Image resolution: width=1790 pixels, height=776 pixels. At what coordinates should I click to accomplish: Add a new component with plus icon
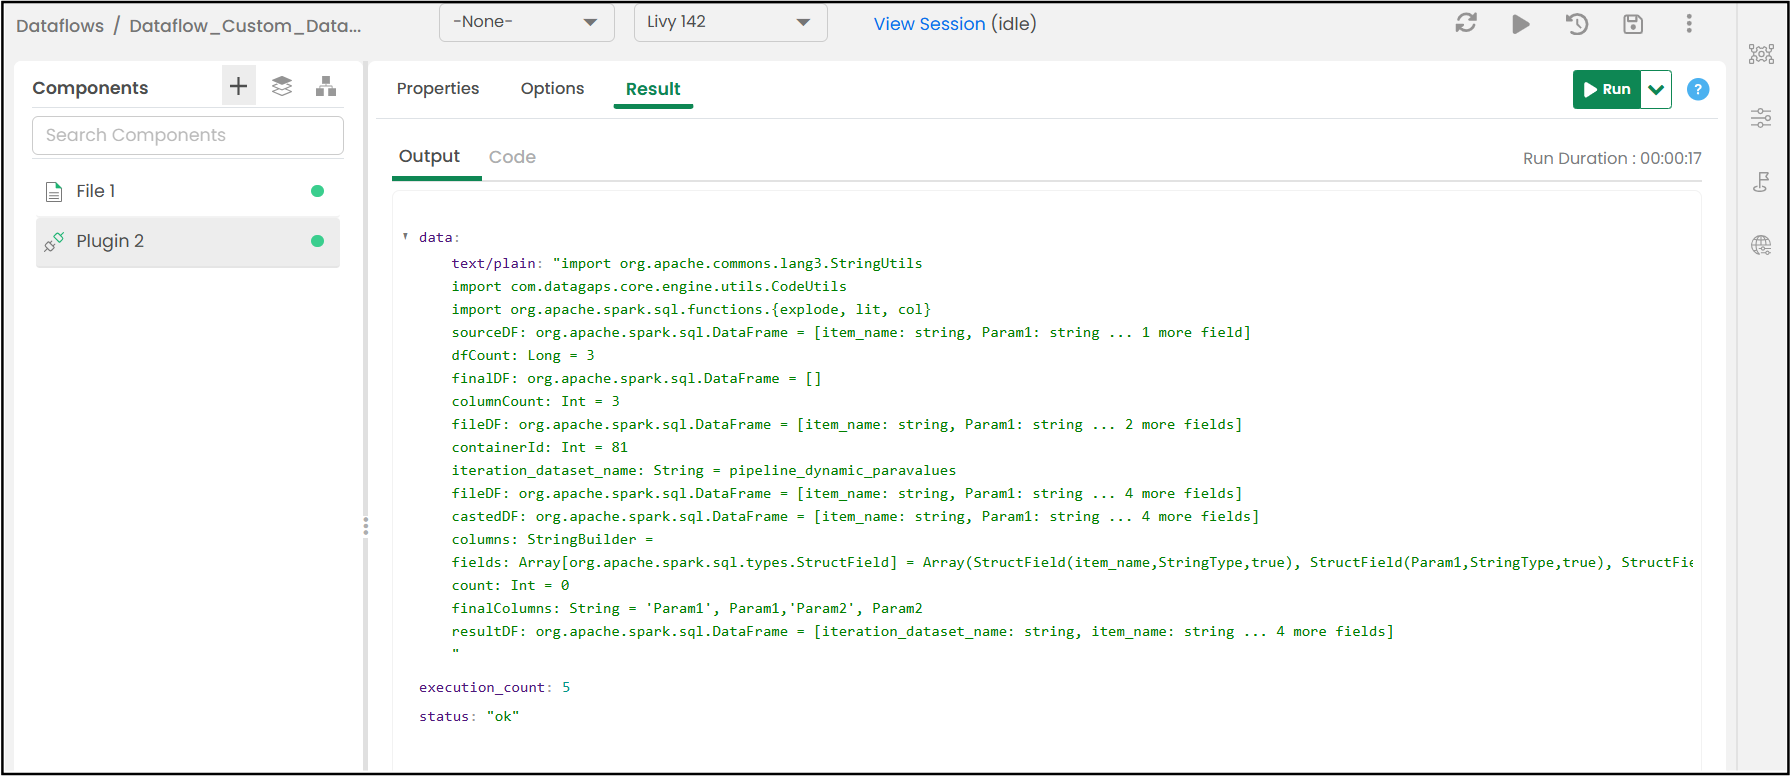pyautogui.click(x=238, y=87)
